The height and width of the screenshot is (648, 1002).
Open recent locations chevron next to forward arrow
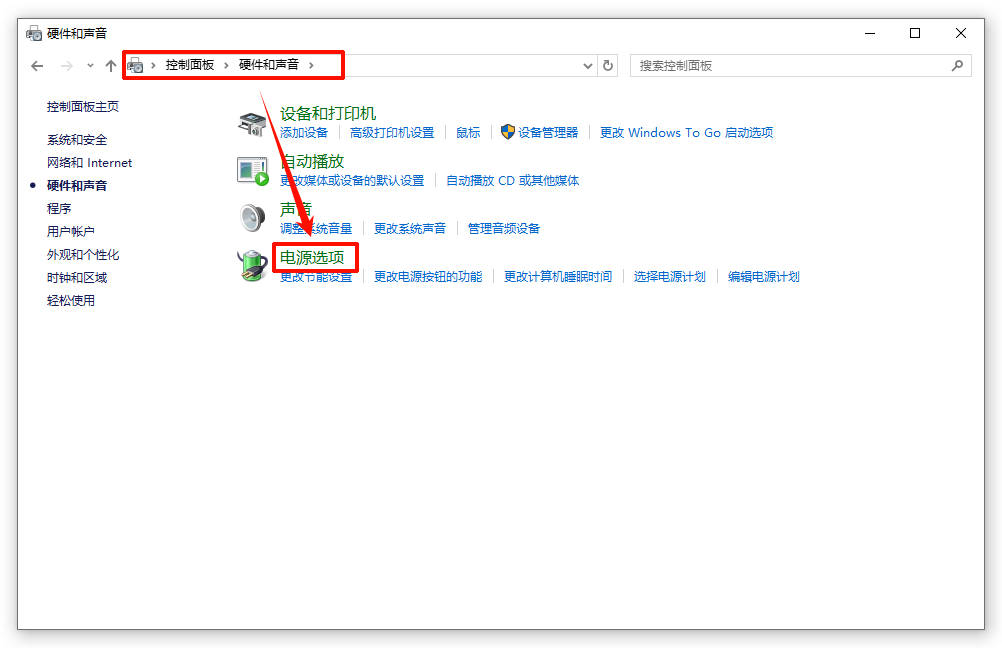pyautogui.click(x=88, y=65)
